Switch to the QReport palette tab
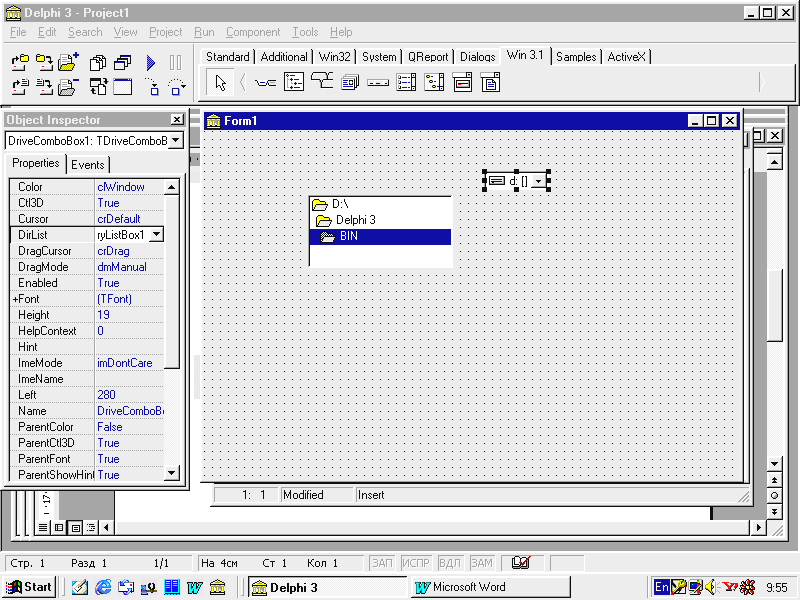The image size is (800, 600). [x=428, y=57]
